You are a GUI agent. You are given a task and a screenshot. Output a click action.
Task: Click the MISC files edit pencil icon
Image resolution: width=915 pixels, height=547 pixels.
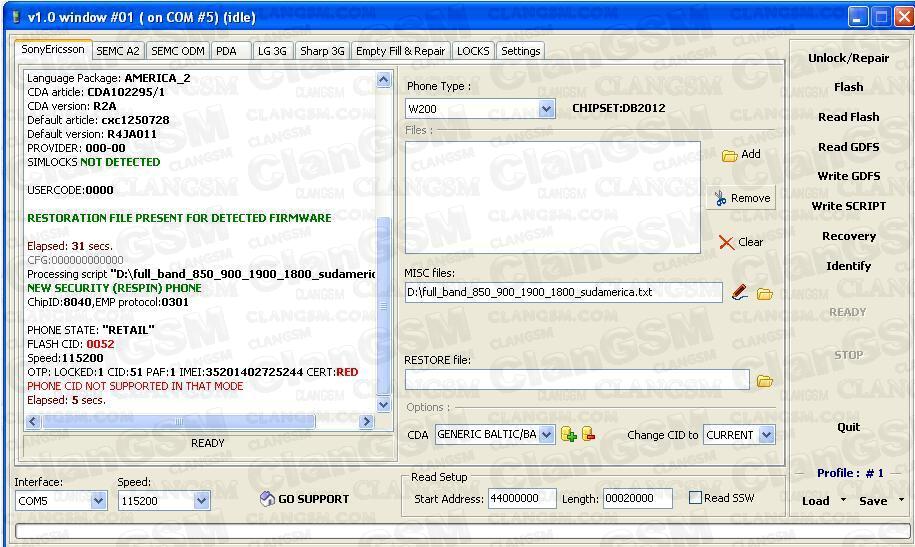[740, 292]
